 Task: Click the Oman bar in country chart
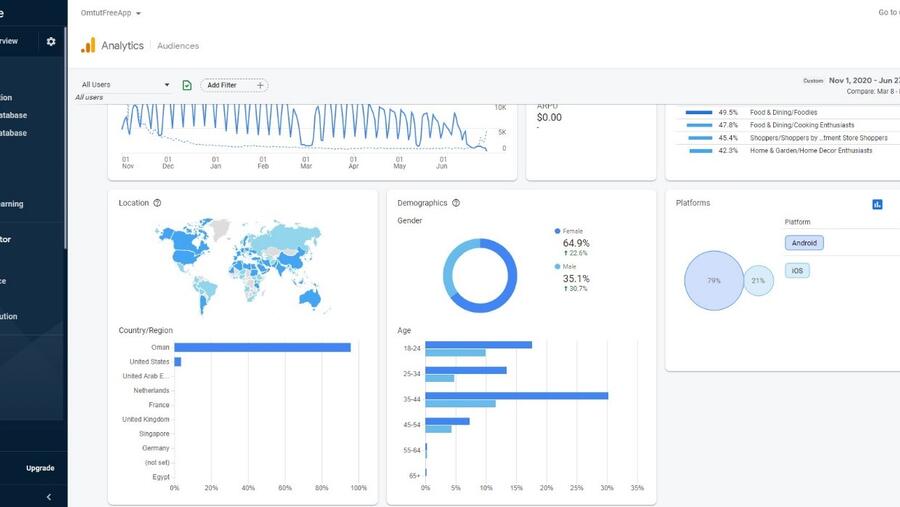(x=262, y=347)
